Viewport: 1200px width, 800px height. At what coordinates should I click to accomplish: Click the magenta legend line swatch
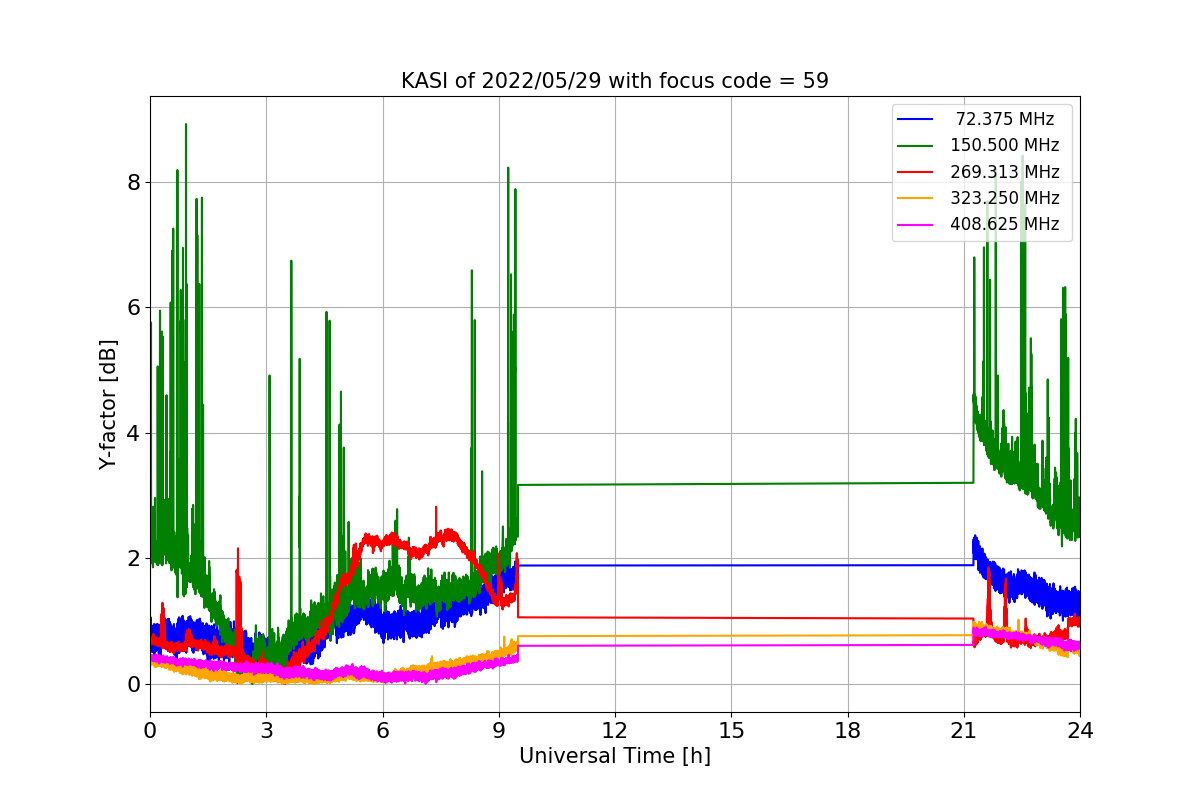pos(915,224)
